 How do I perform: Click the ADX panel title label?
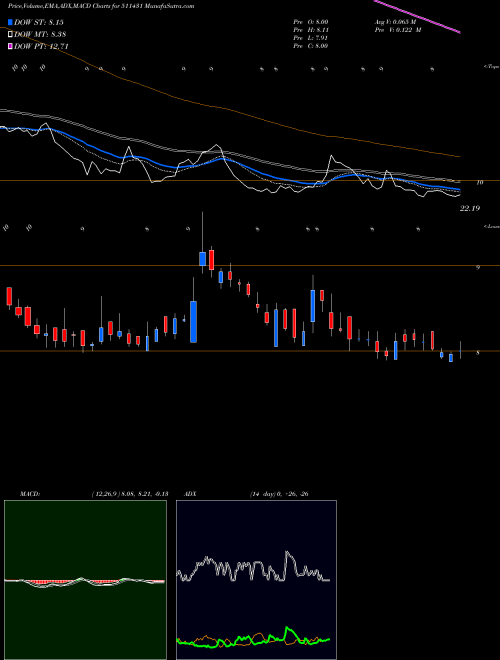[190, 494]
